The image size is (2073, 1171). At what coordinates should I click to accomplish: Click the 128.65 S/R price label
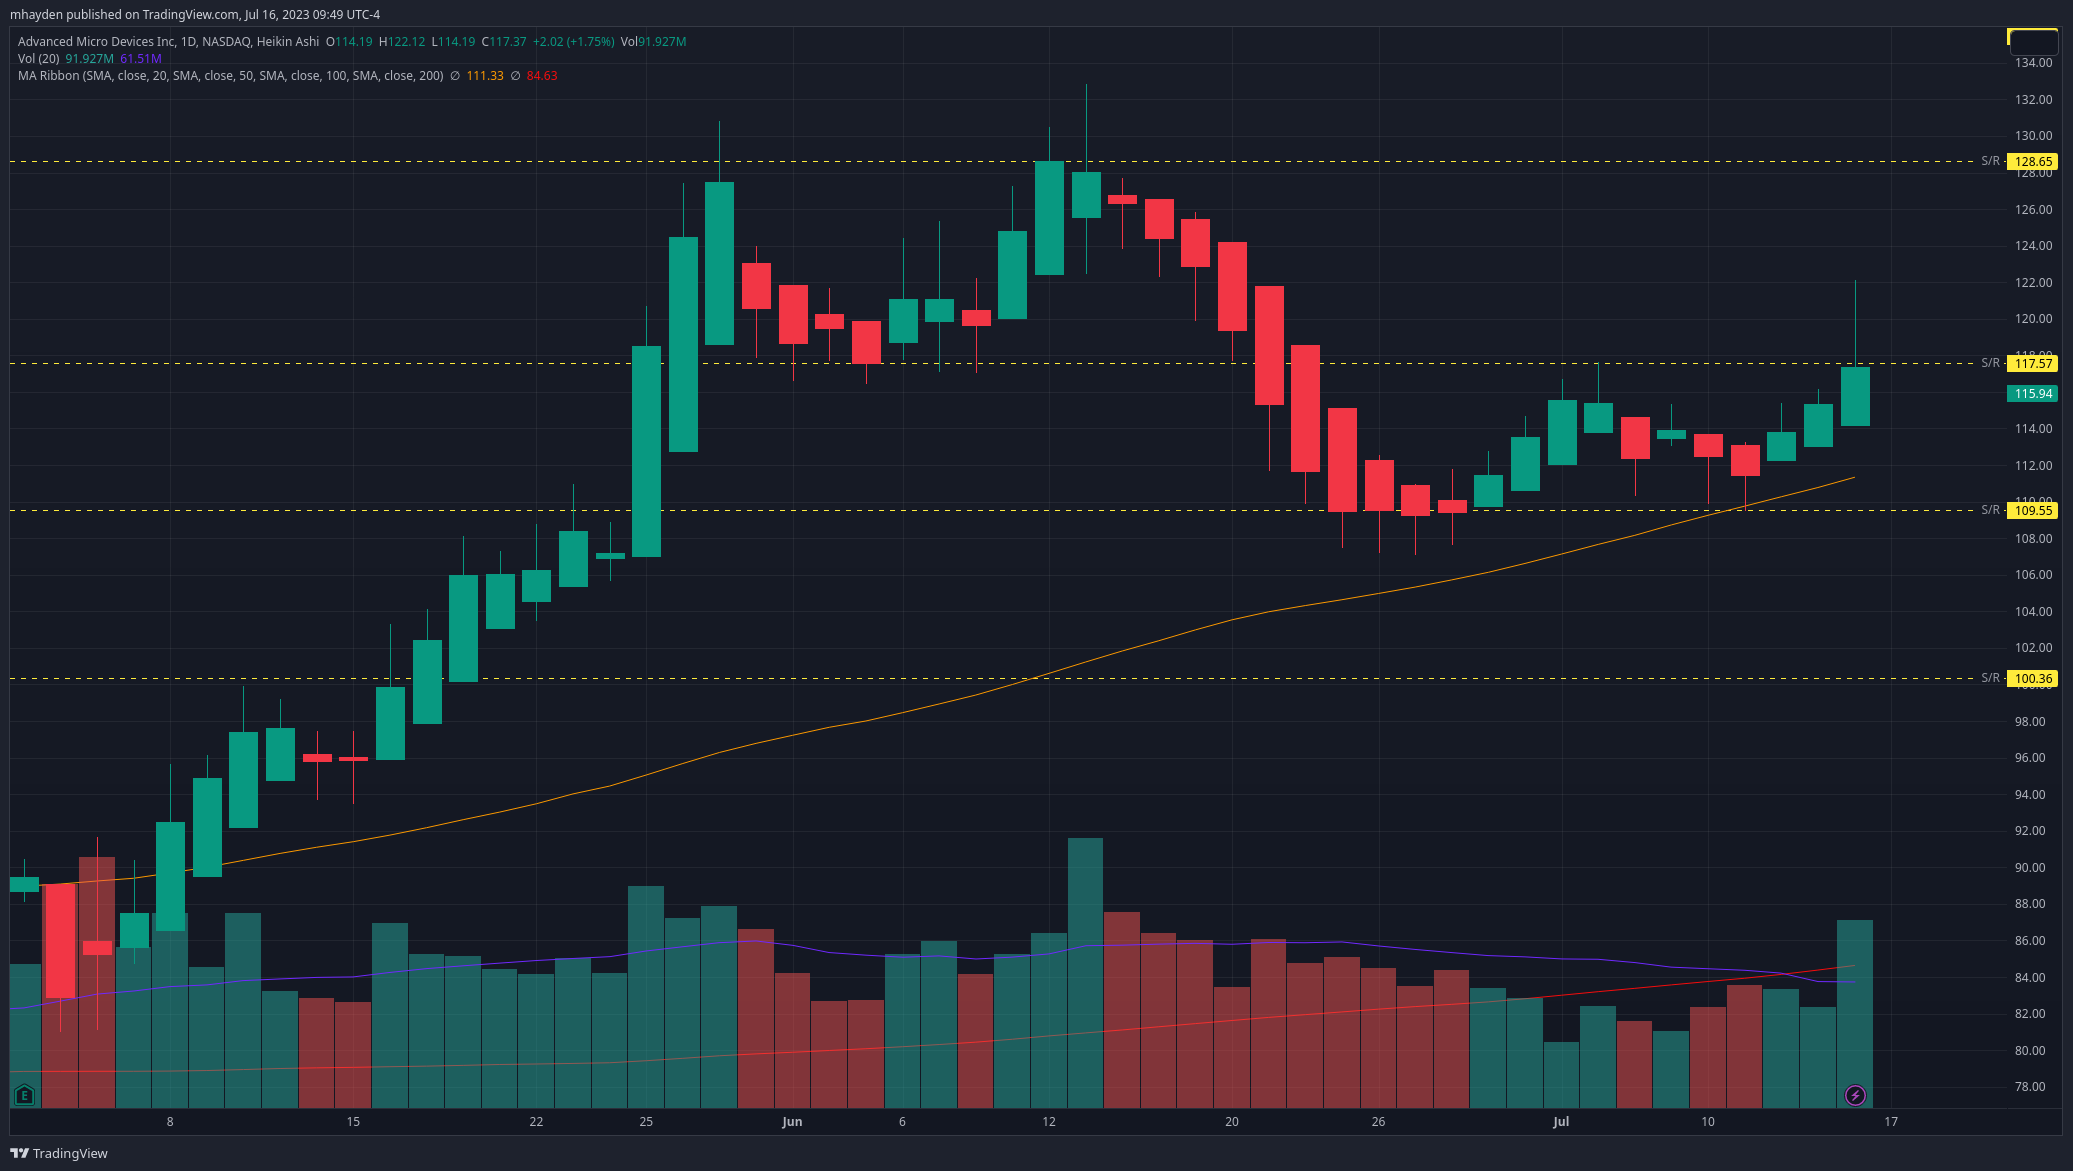[x=2033, y=161]
